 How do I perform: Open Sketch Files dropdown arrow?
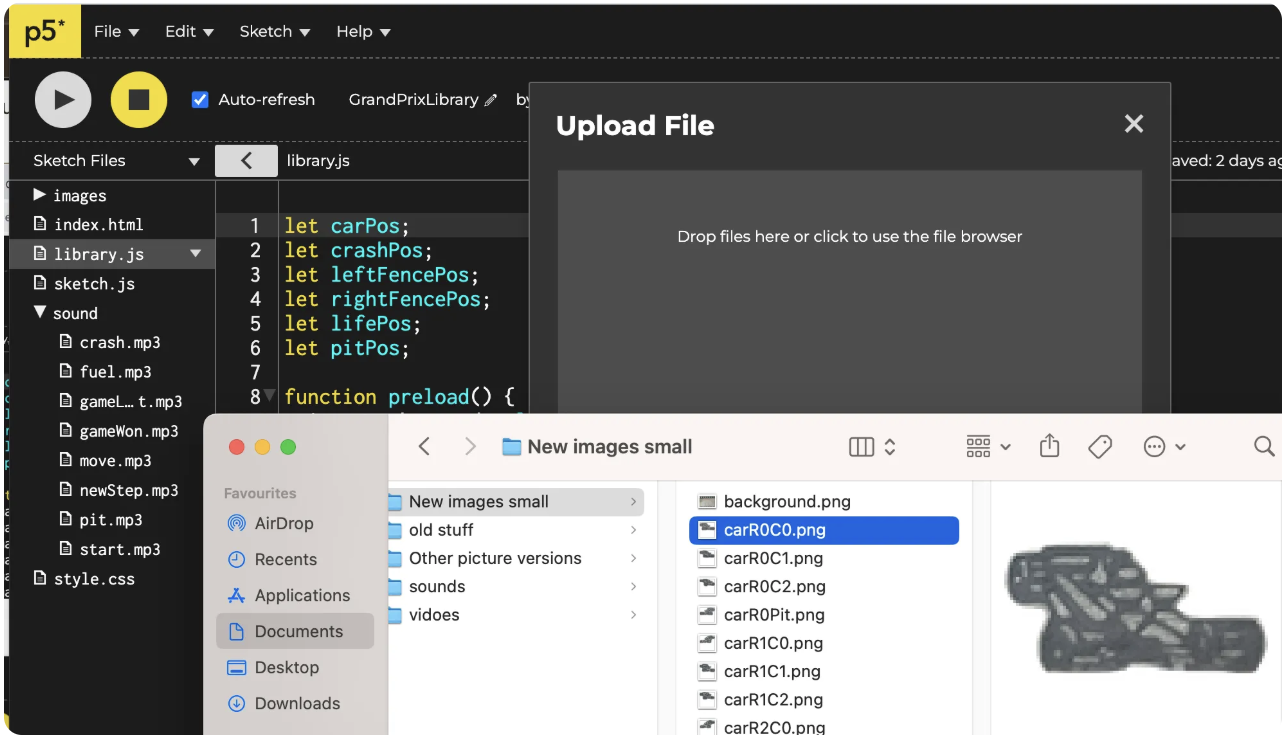(x=194, y=161)
